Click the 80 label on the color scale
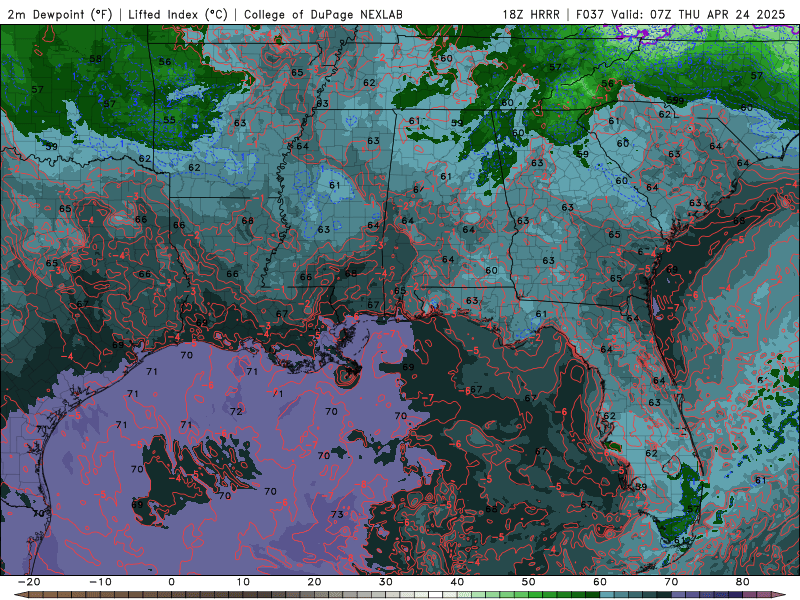Image resolution: width=800 pixels, height=600 pixels. [743, 582]
